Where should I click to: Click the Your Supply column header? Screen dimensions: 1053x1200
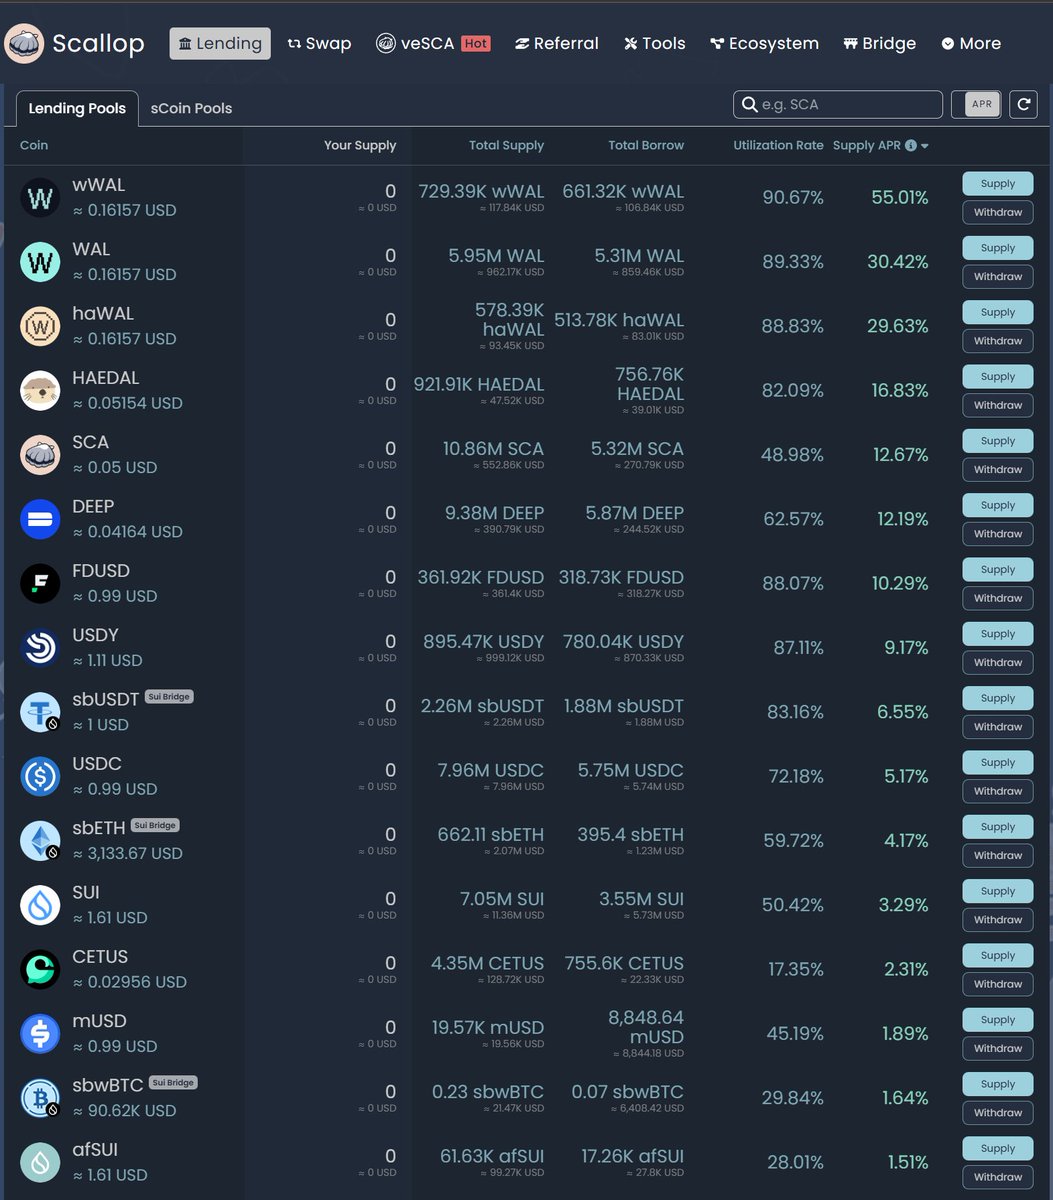tap(360, 146)
